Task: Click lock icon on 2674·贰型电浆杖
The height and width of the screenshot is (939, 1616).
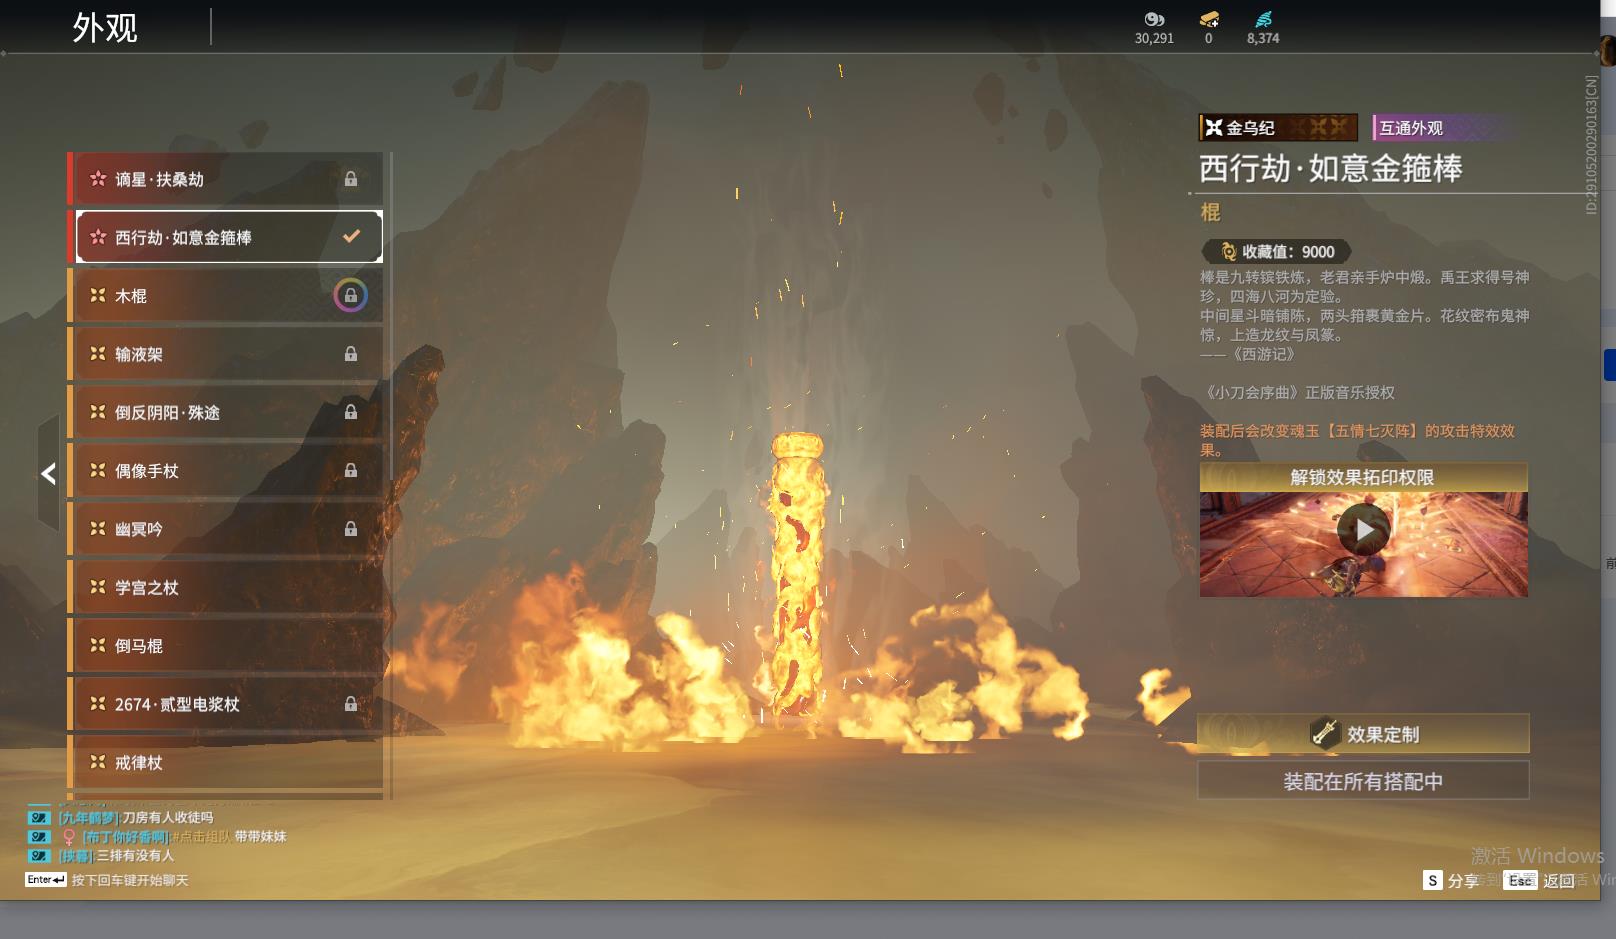Action: [x=351, y=704]
